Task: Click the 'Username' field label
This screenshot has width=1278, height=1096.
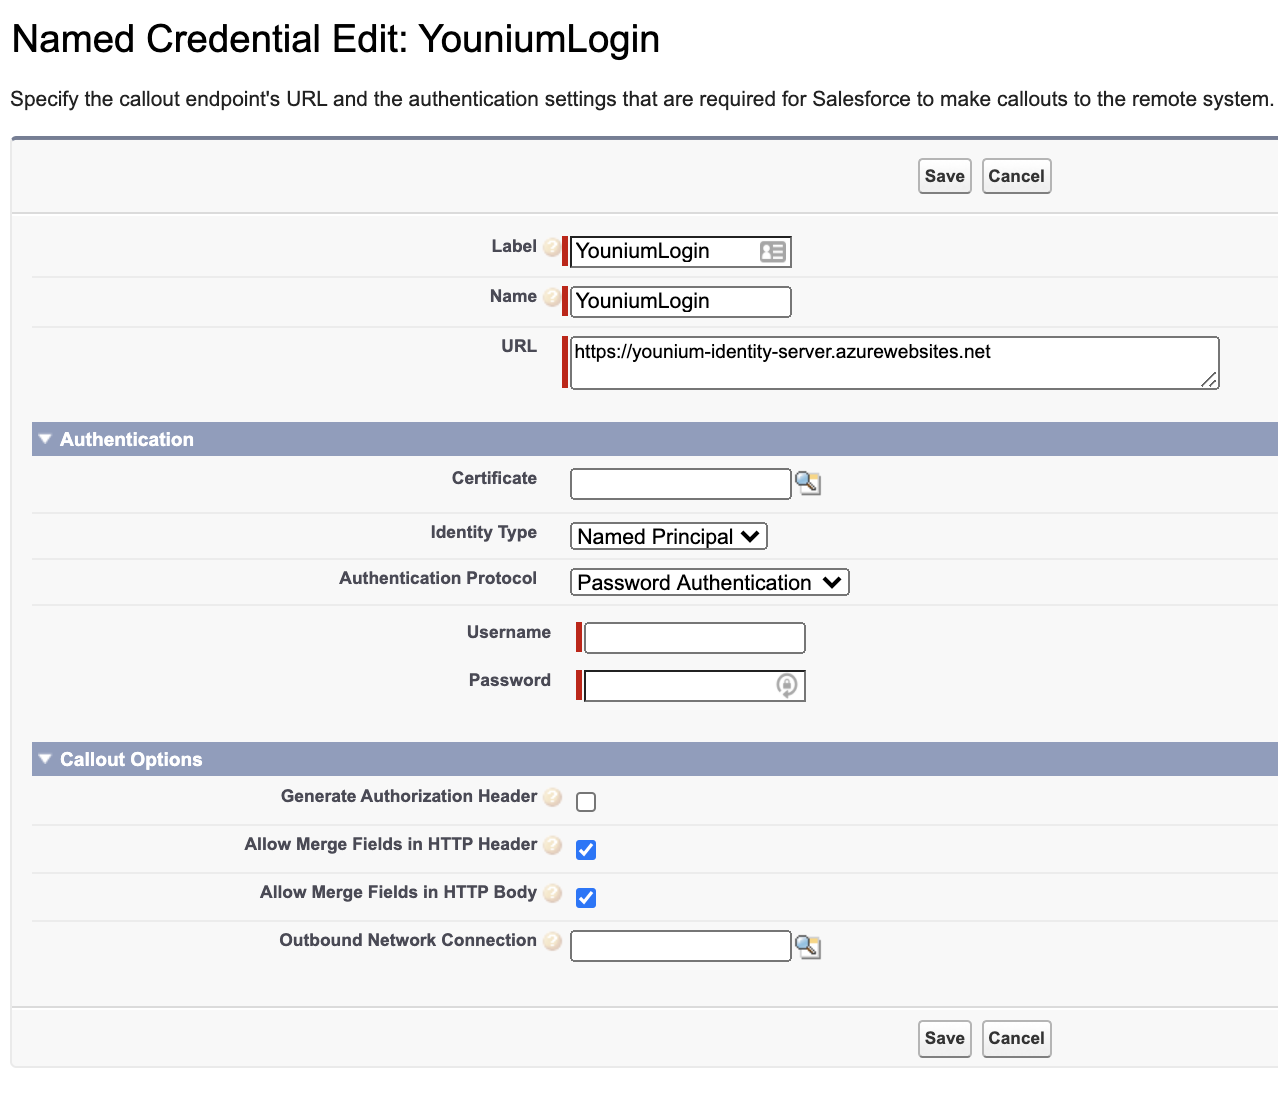Action: tap(509, 632)
